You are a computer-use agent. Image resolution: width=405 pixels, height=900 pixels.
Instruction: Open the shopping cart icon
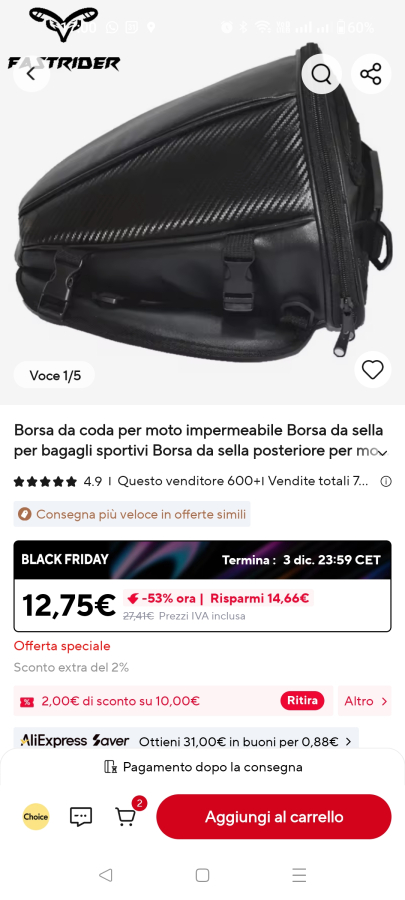pyautogui.click(x=126, y=816)
